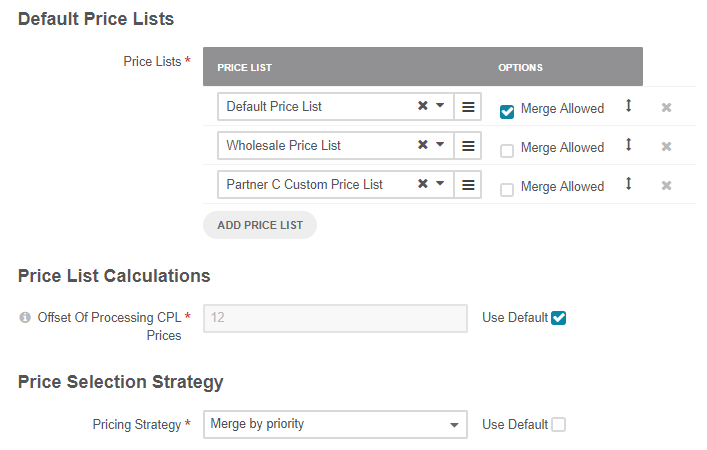Uncheck Merge Allowed for Default Price List
Viewport: 707px width, 450px height.
507,111
